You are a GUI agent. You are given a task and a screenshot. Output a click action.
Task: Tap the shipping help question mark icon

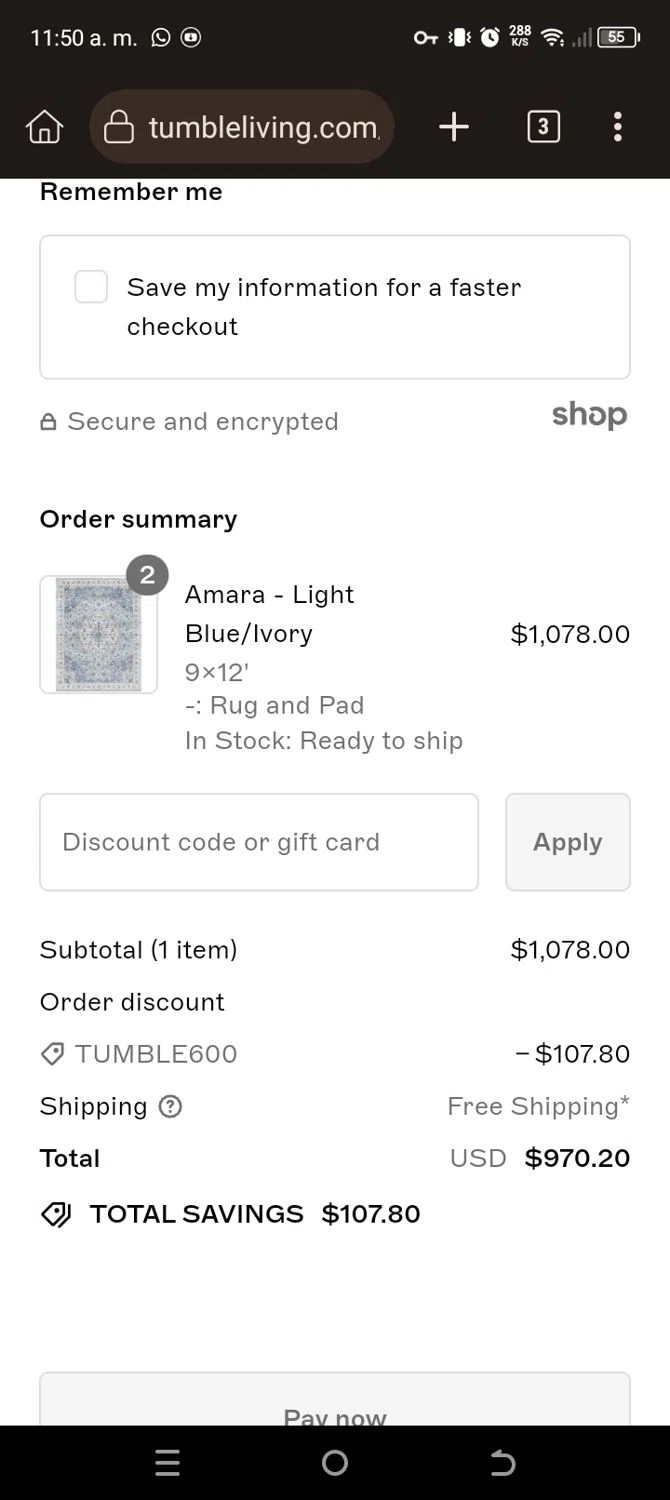click(x=171, y=1106)
